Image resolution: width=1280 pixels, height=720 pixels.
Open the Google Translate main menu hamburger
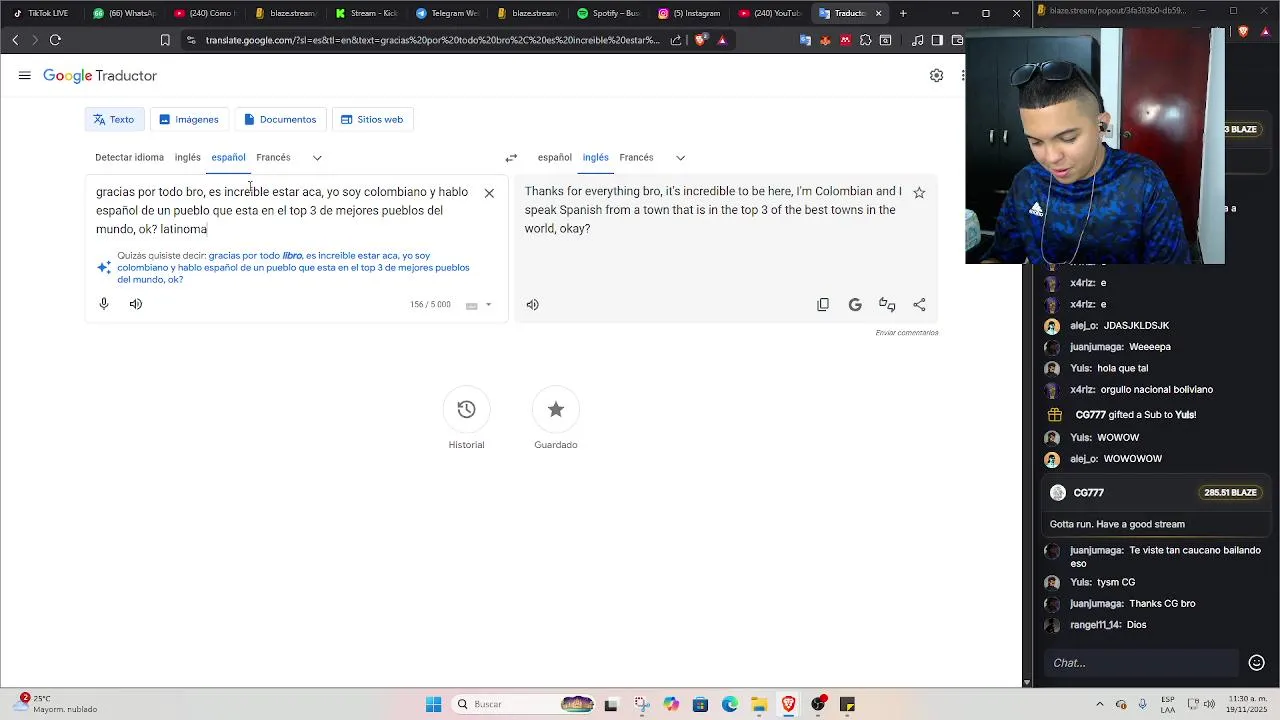coord(25,76)
